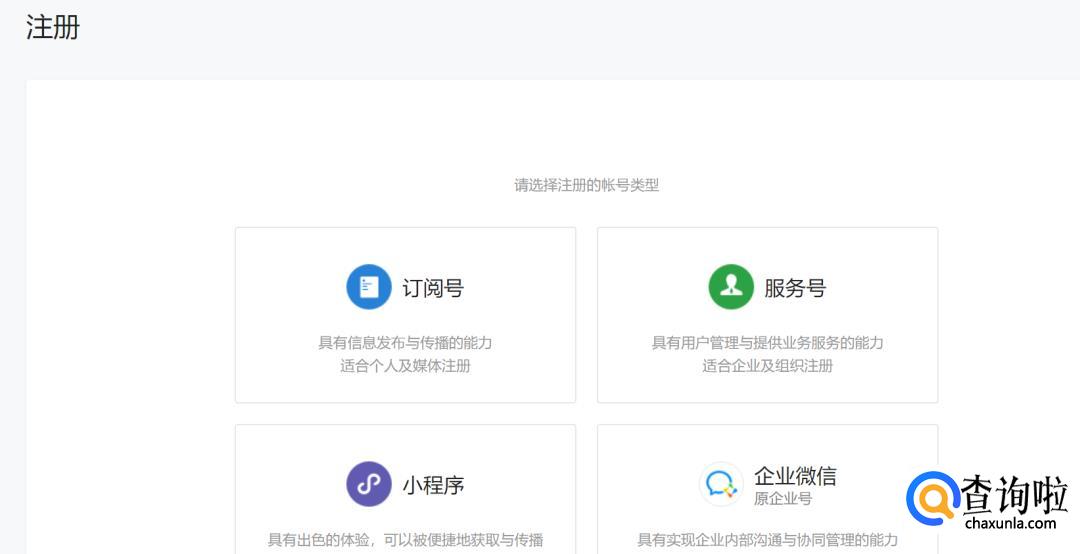Choose the 小程序 title text
1080x554 pixels.
[x=433, y=484]
